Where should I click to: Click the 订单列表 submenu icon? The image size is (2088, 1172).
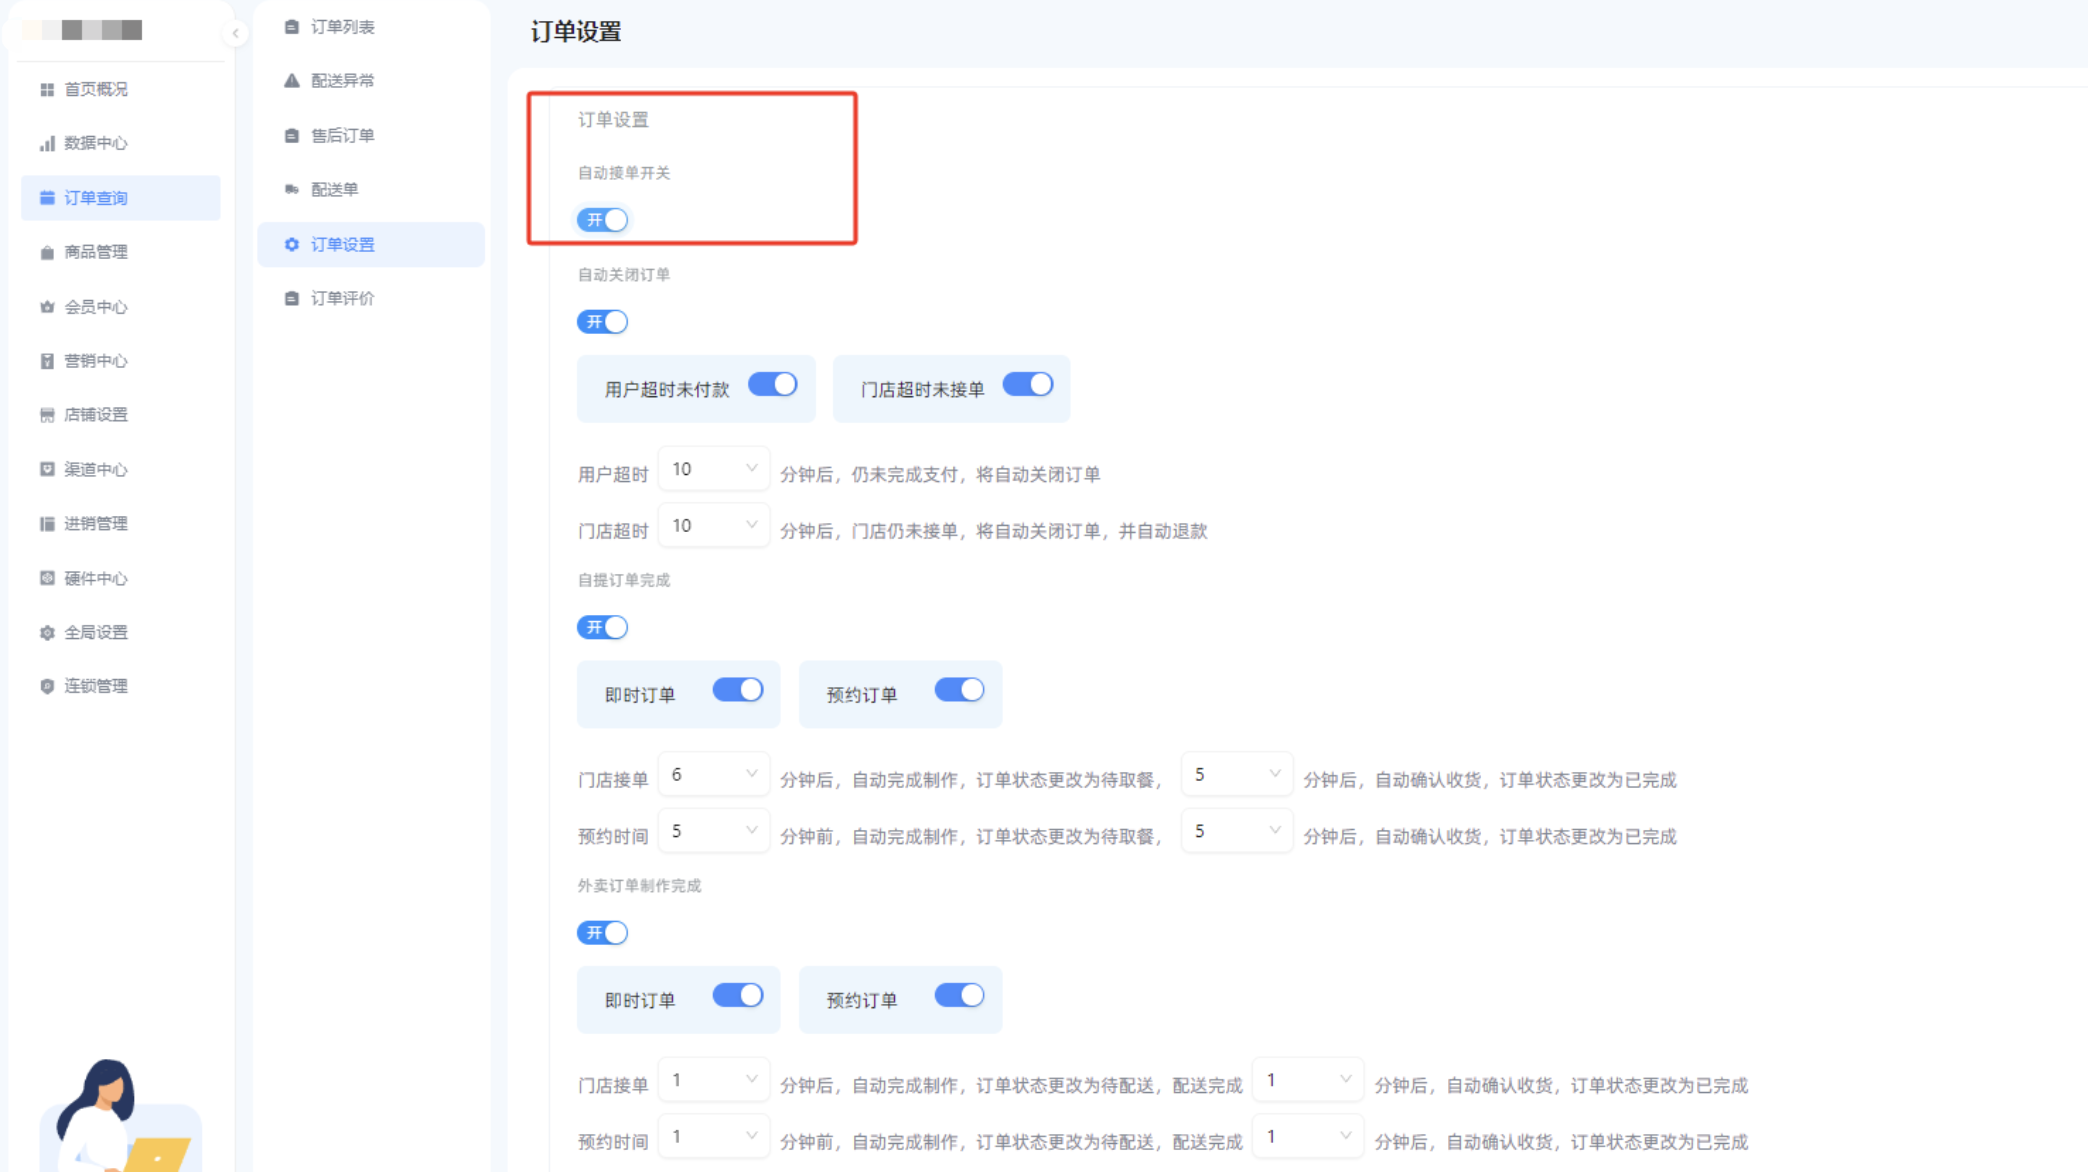pos(292,27)
